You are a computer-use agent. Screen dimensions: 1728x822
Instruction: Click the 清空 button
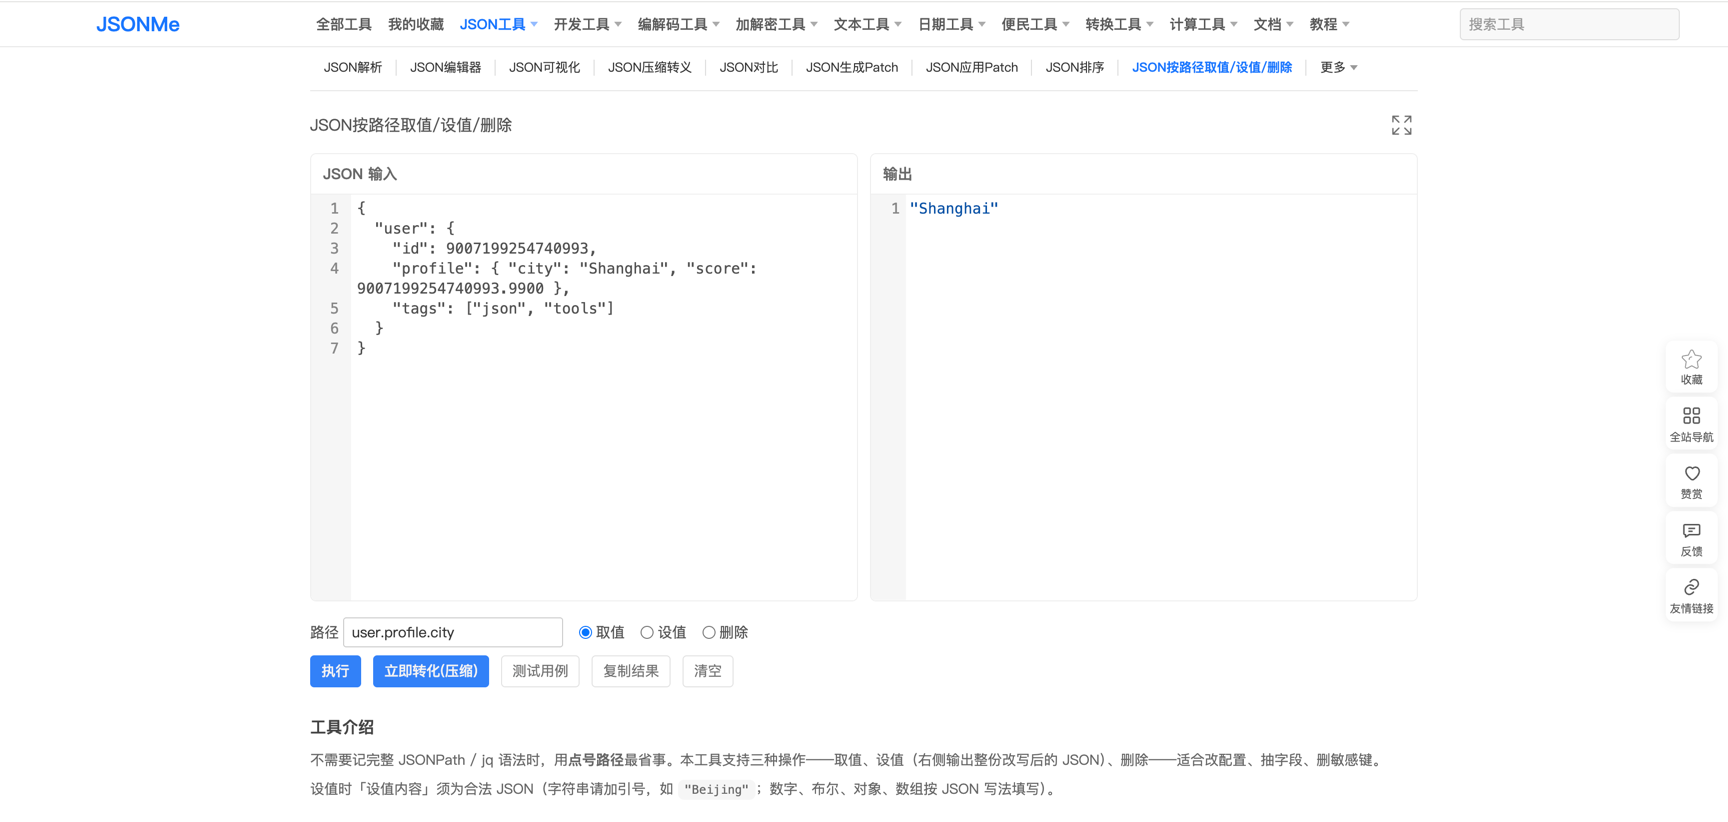(708, 671)
